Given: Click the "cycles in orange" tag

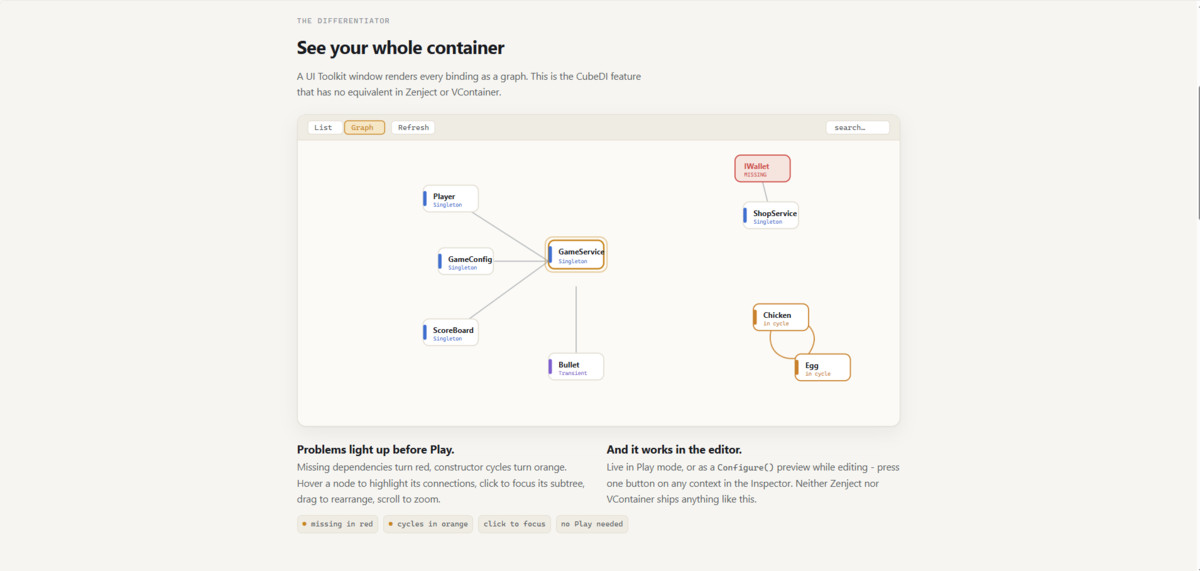Looking at the screenshot, I should click(428, 524).
